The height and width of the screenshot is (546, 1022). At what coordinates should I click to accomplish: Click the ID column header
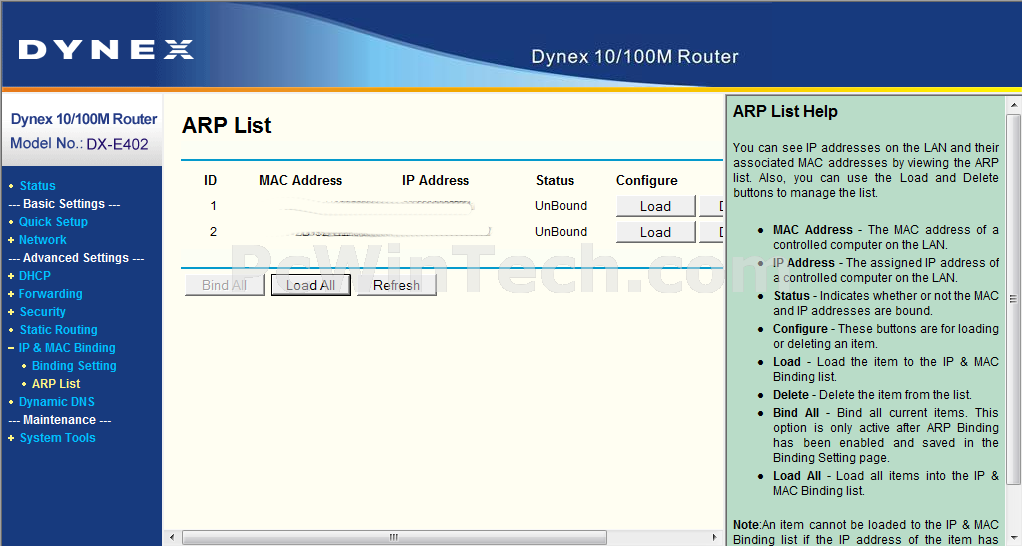[210, 180]
